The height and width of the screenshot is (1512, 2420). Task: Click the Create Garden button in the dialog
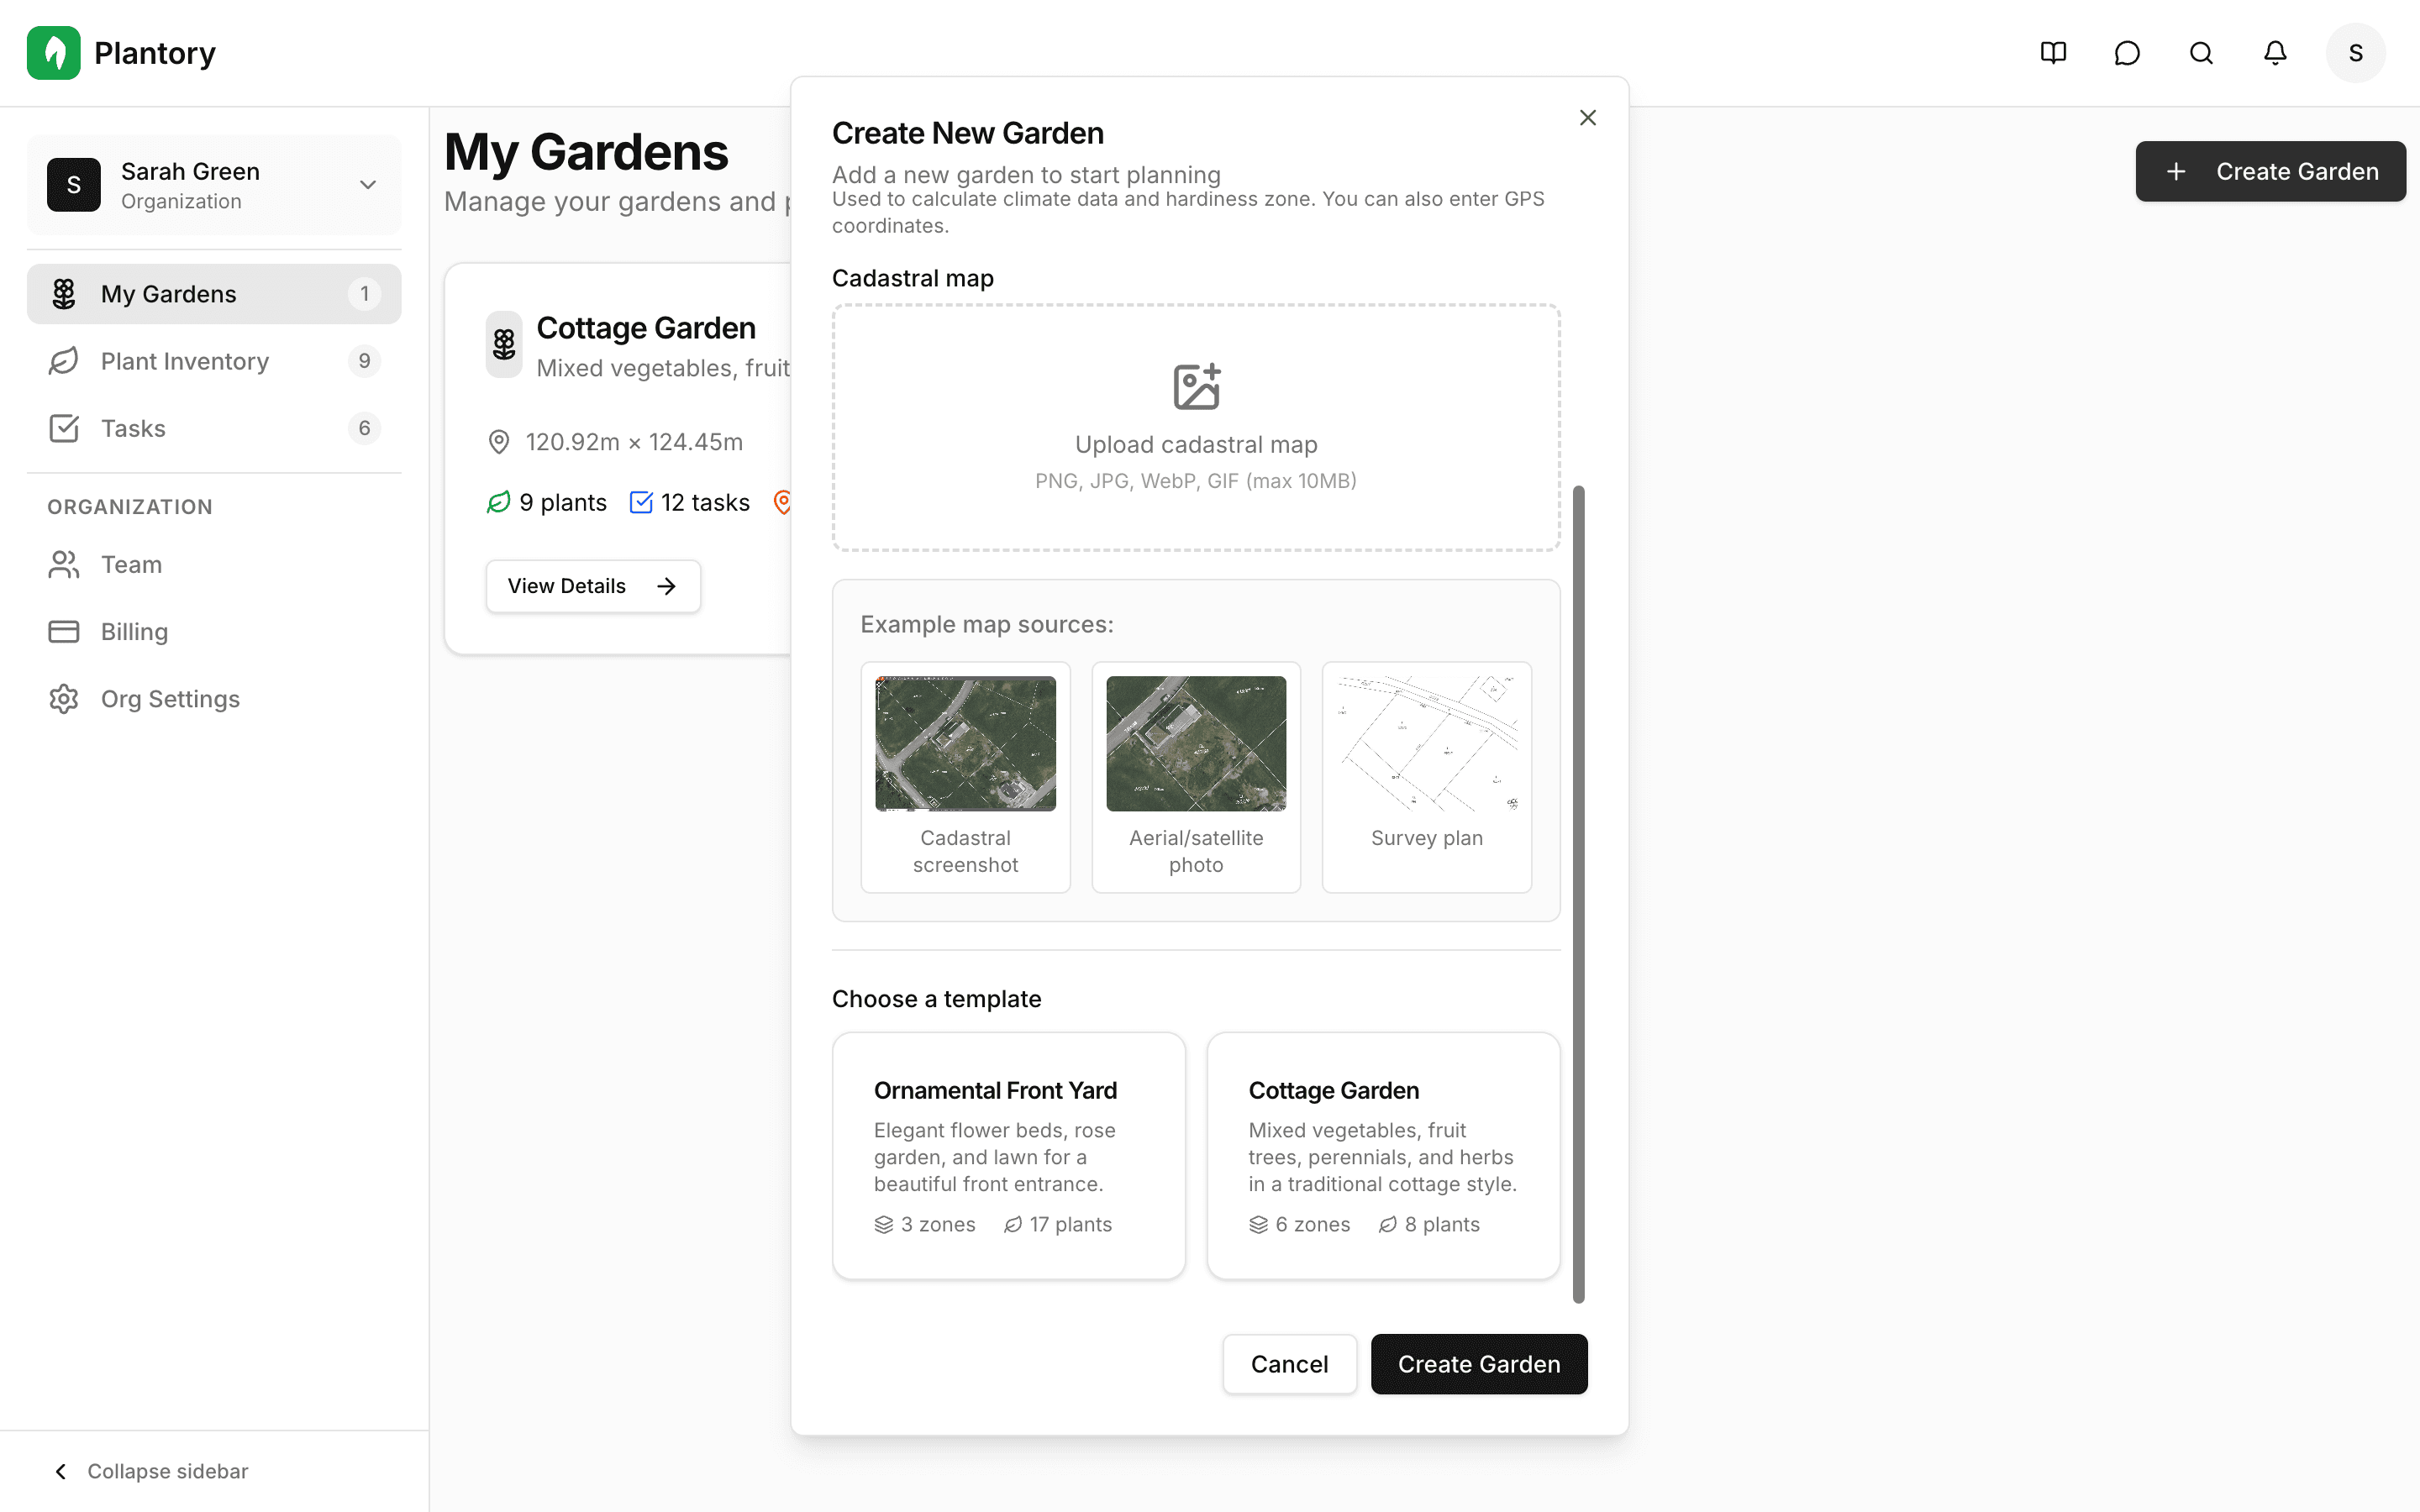coord(1479,1364)
